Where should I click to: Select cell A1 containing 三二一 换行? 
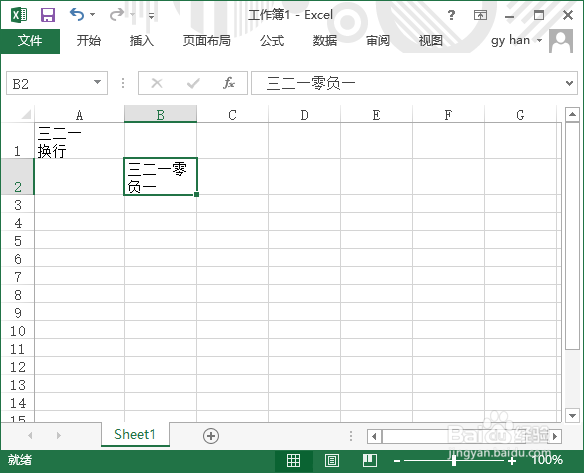79,141
